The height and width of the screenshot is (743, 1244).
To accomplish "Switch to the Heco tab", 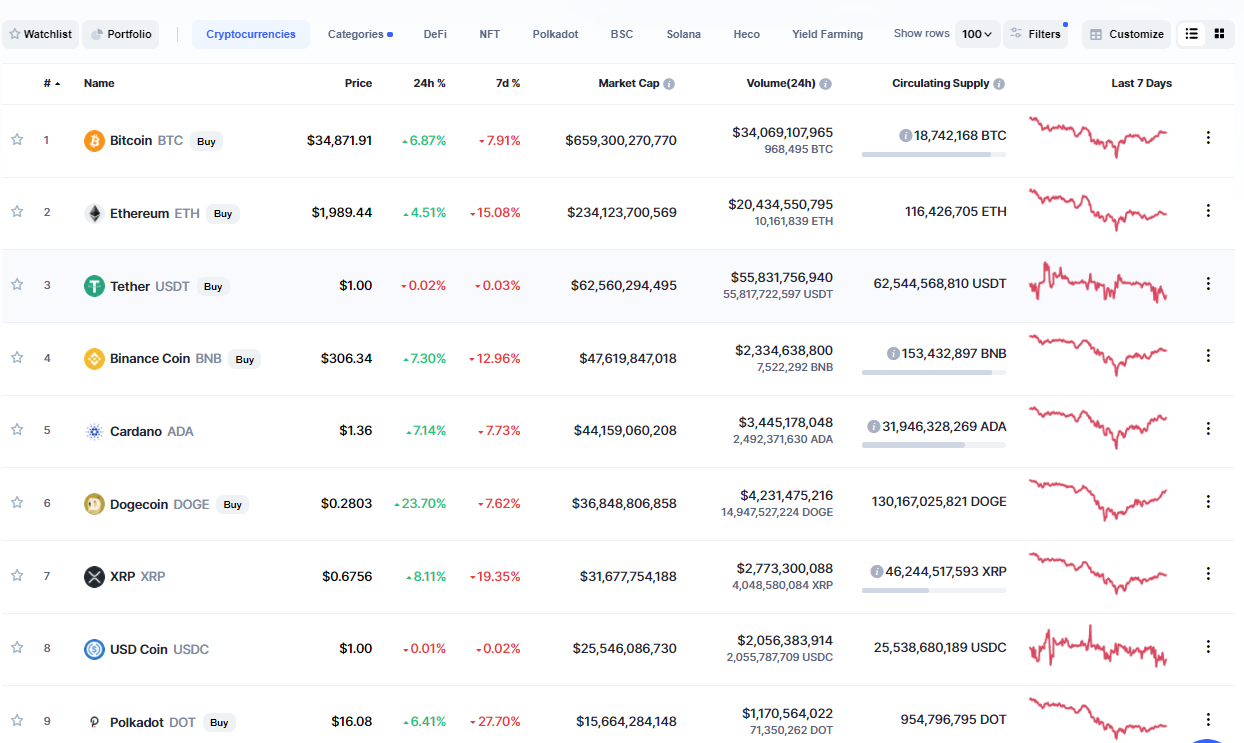I will 747,34.
